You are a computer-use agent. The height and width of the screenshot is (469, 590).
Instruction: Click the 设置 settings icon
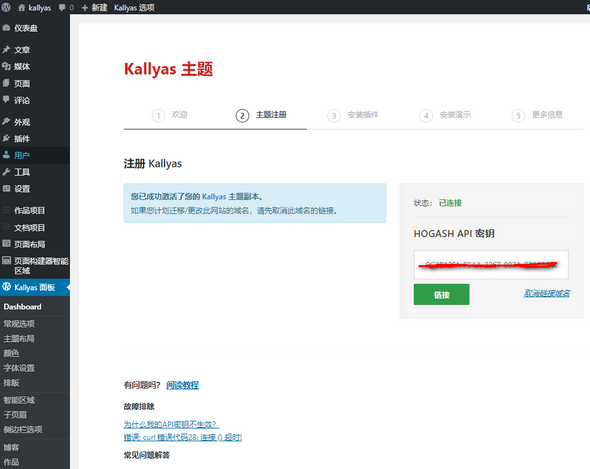tap(6, 188)
